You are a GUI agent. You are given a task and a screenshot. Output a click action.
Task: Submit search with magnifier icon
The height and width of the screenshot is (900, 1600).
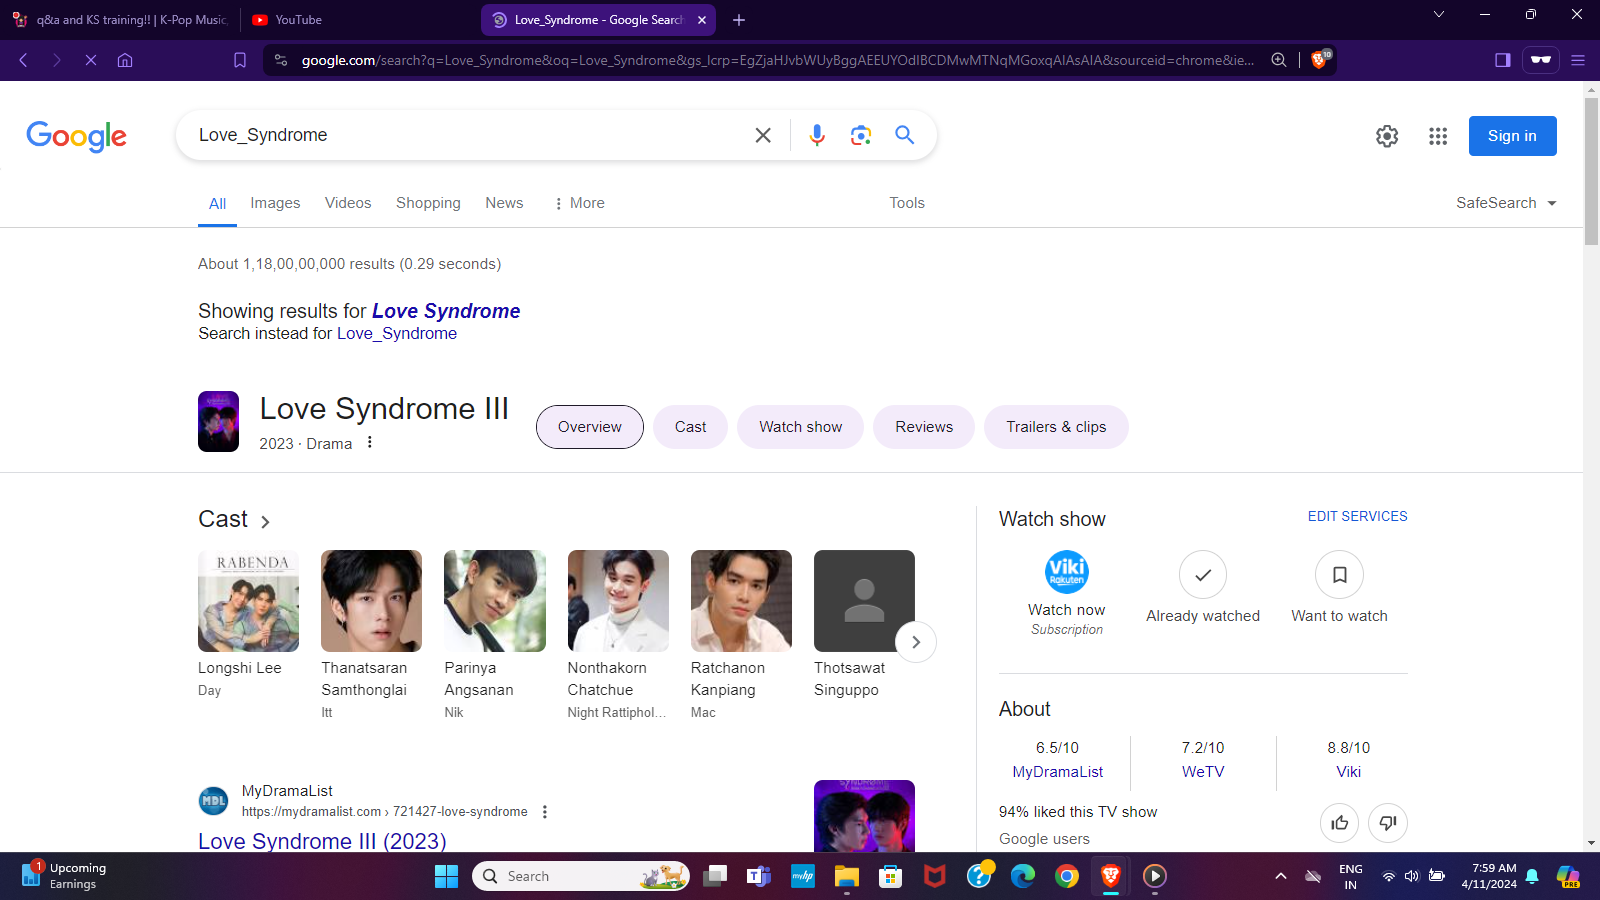pyautogui.click(x=905, y=135)
